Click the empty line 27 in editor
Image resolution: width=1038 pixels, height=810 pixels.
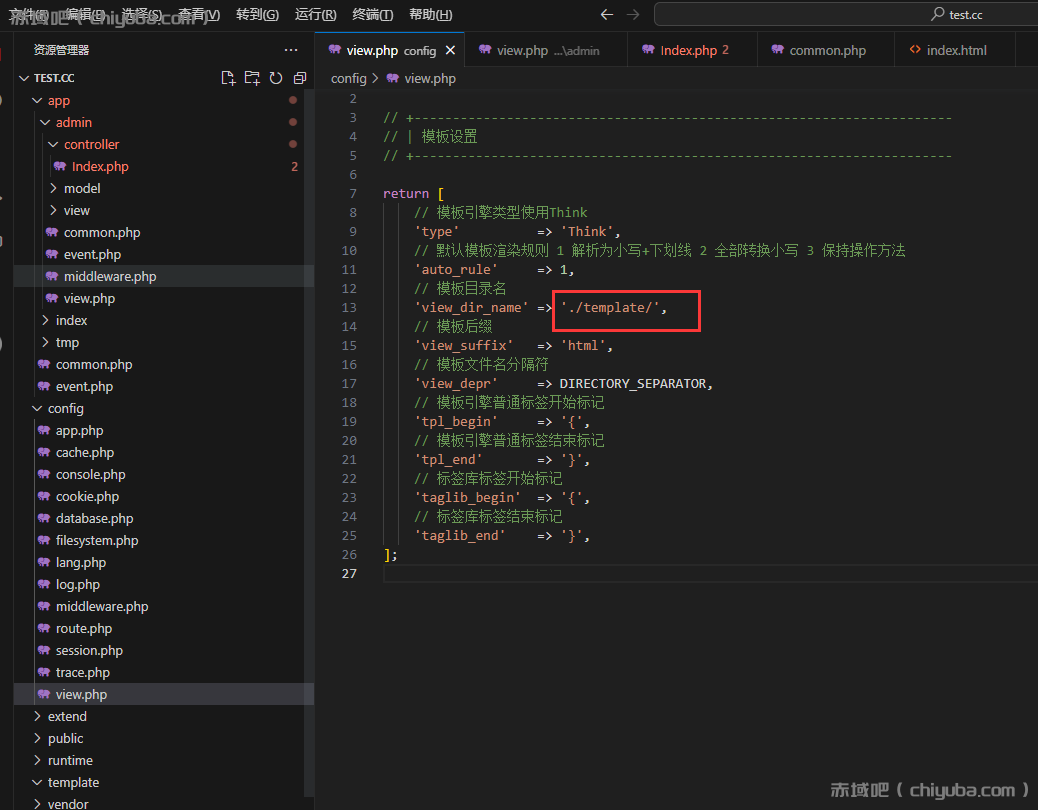pos(710,574)
